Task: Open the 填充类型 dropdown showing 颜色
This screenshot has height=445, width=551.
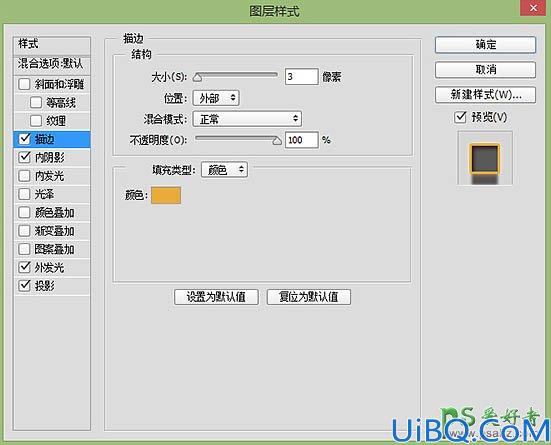Action: click(x=224, y=170)
